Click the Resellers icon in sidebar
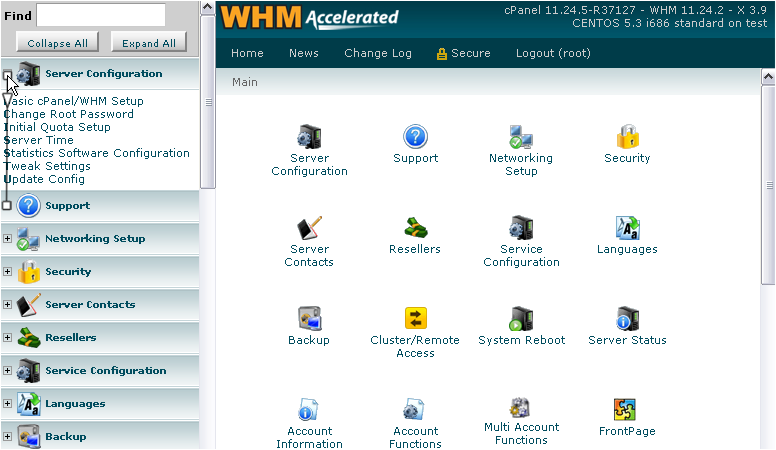The width and height of the screenshot is (776, 450). pos(28,338)
